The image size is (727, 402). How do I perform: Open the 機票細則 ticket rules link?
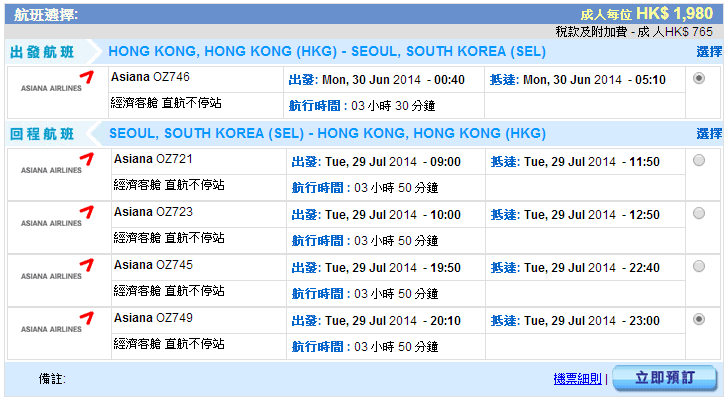pyautogui.click(x=578, y=379)
